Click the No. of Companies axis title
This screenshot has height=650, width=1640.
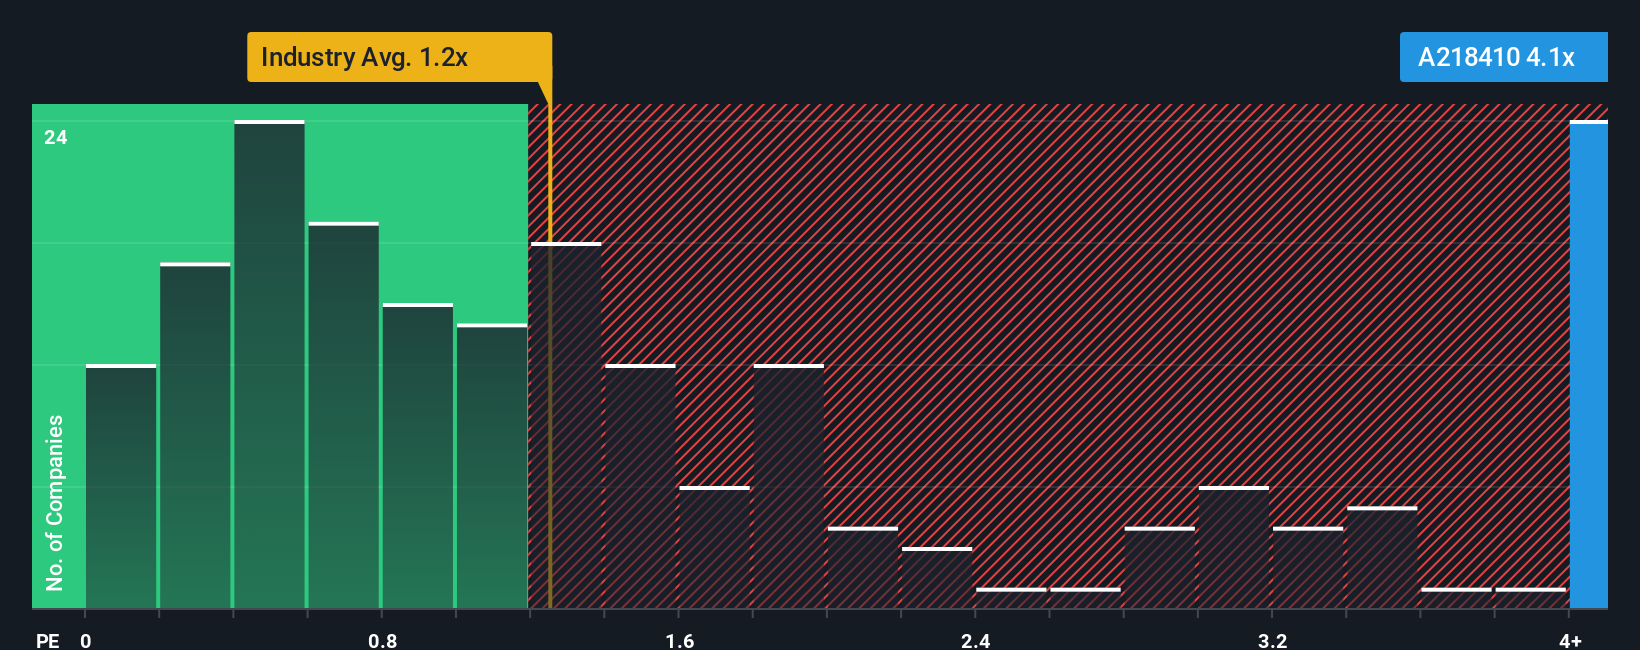(55, 503)
